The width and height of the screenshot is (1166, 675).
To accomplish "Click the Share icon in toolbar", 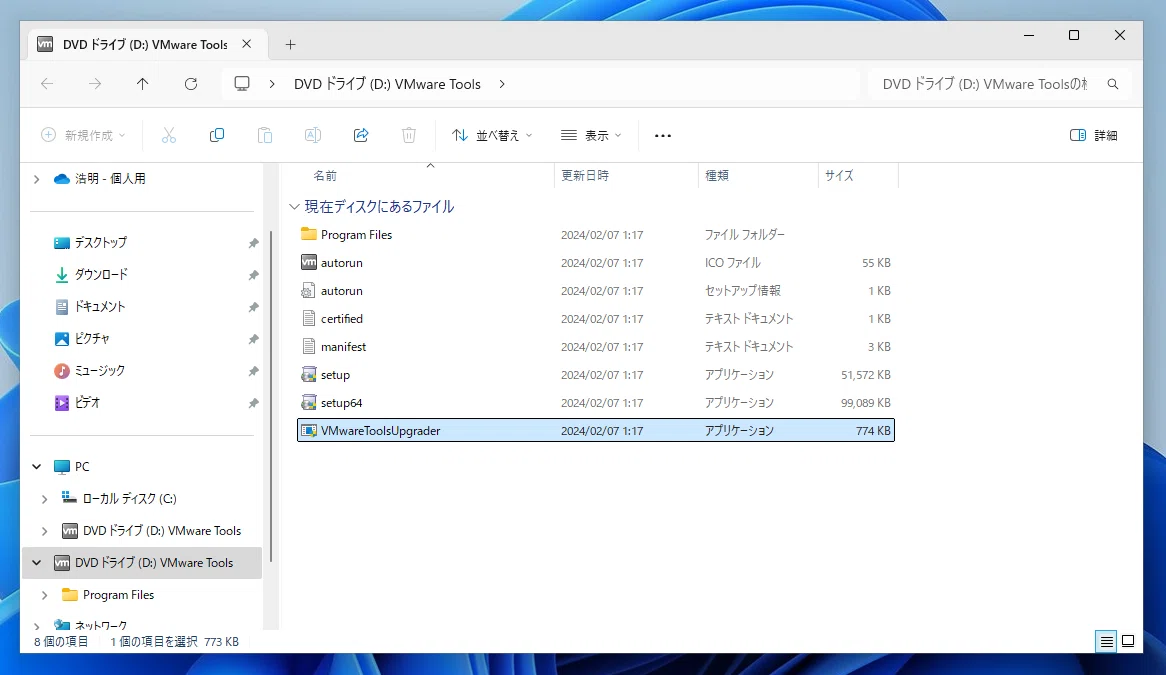I will [x=361, y=135].
